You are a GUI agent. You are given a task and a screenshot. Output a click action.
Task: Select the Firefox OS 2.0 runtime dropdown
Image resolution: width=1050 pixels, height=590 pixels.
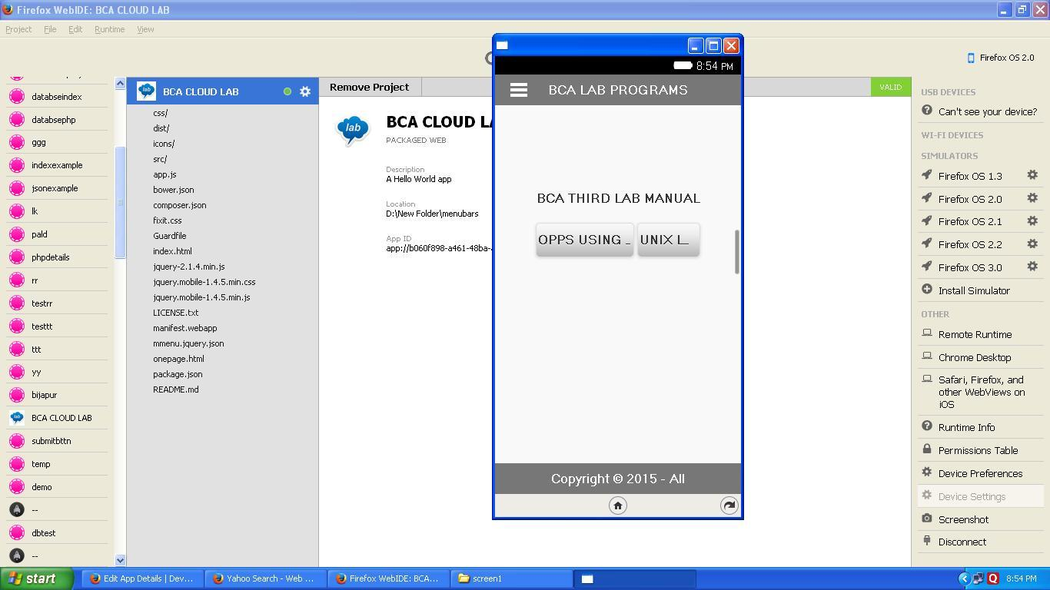pyautogui.click(x=1000, y=58)
